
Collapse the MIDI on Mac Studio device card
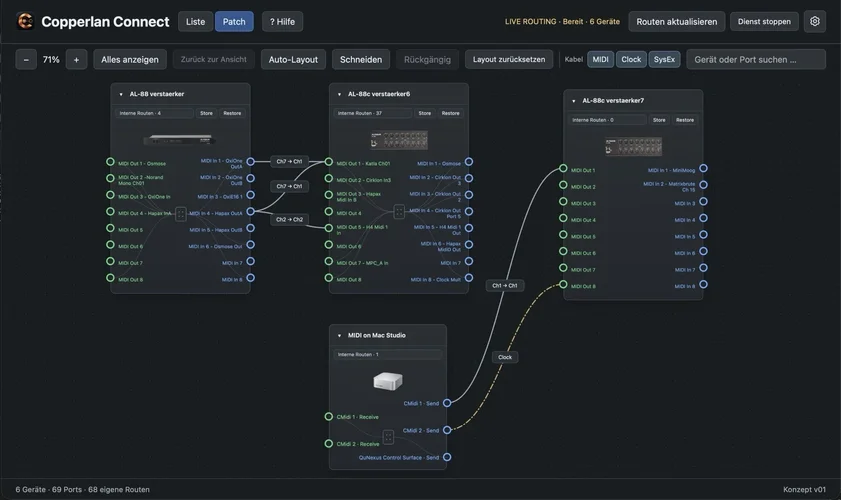pos(339,336)
